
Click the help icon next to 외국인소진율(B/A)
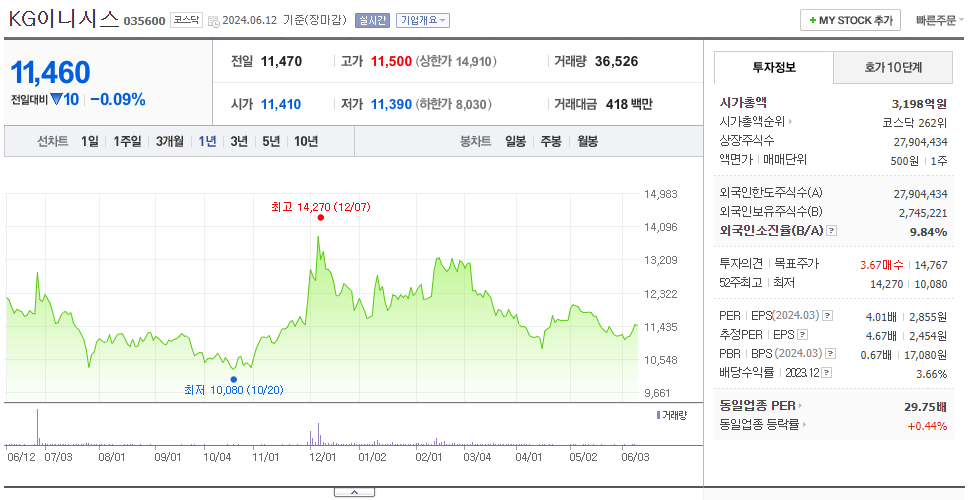[x=832, y=231]
